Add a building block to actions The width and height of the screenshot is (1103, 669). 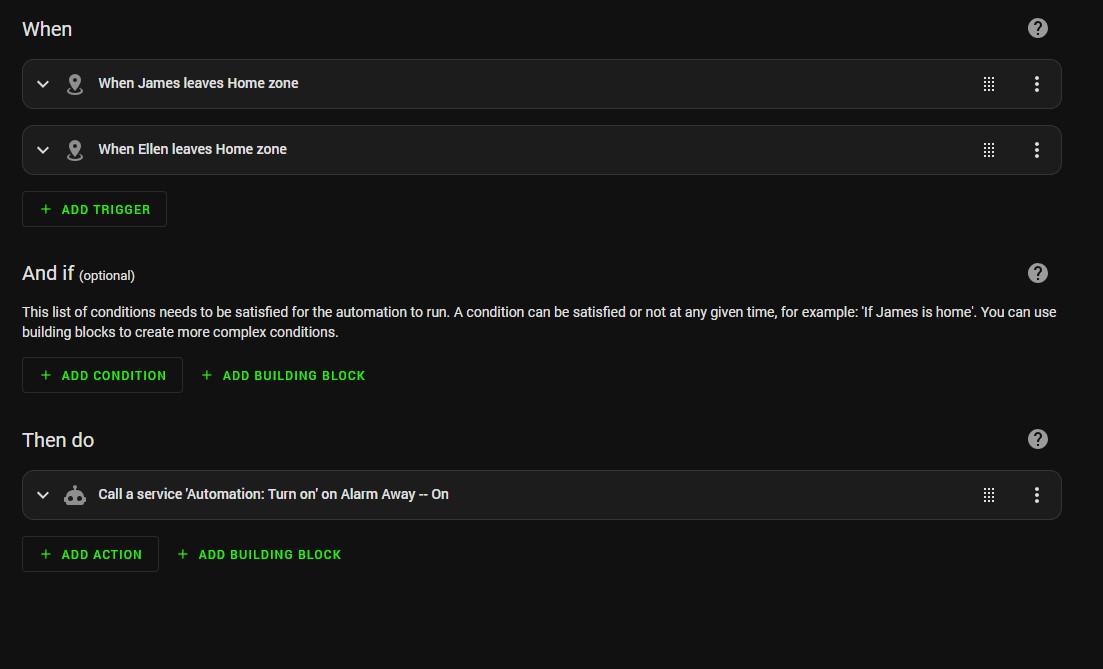click(260, 554)
